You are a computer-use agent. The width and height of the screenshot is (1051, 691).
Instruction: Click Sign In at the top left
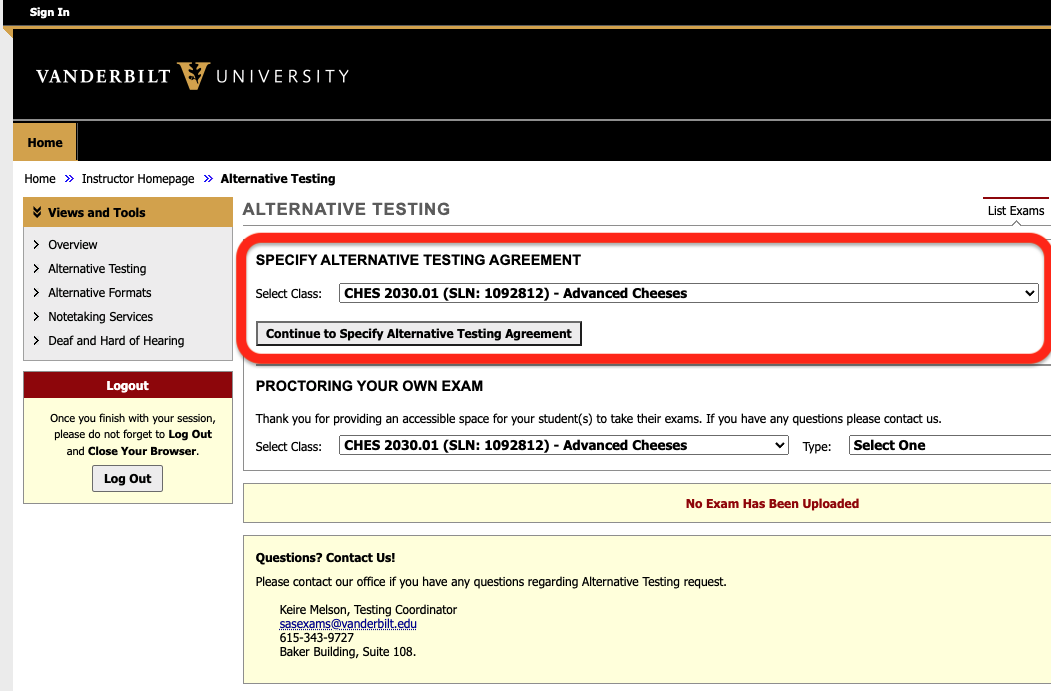click(x=49, y=12)
